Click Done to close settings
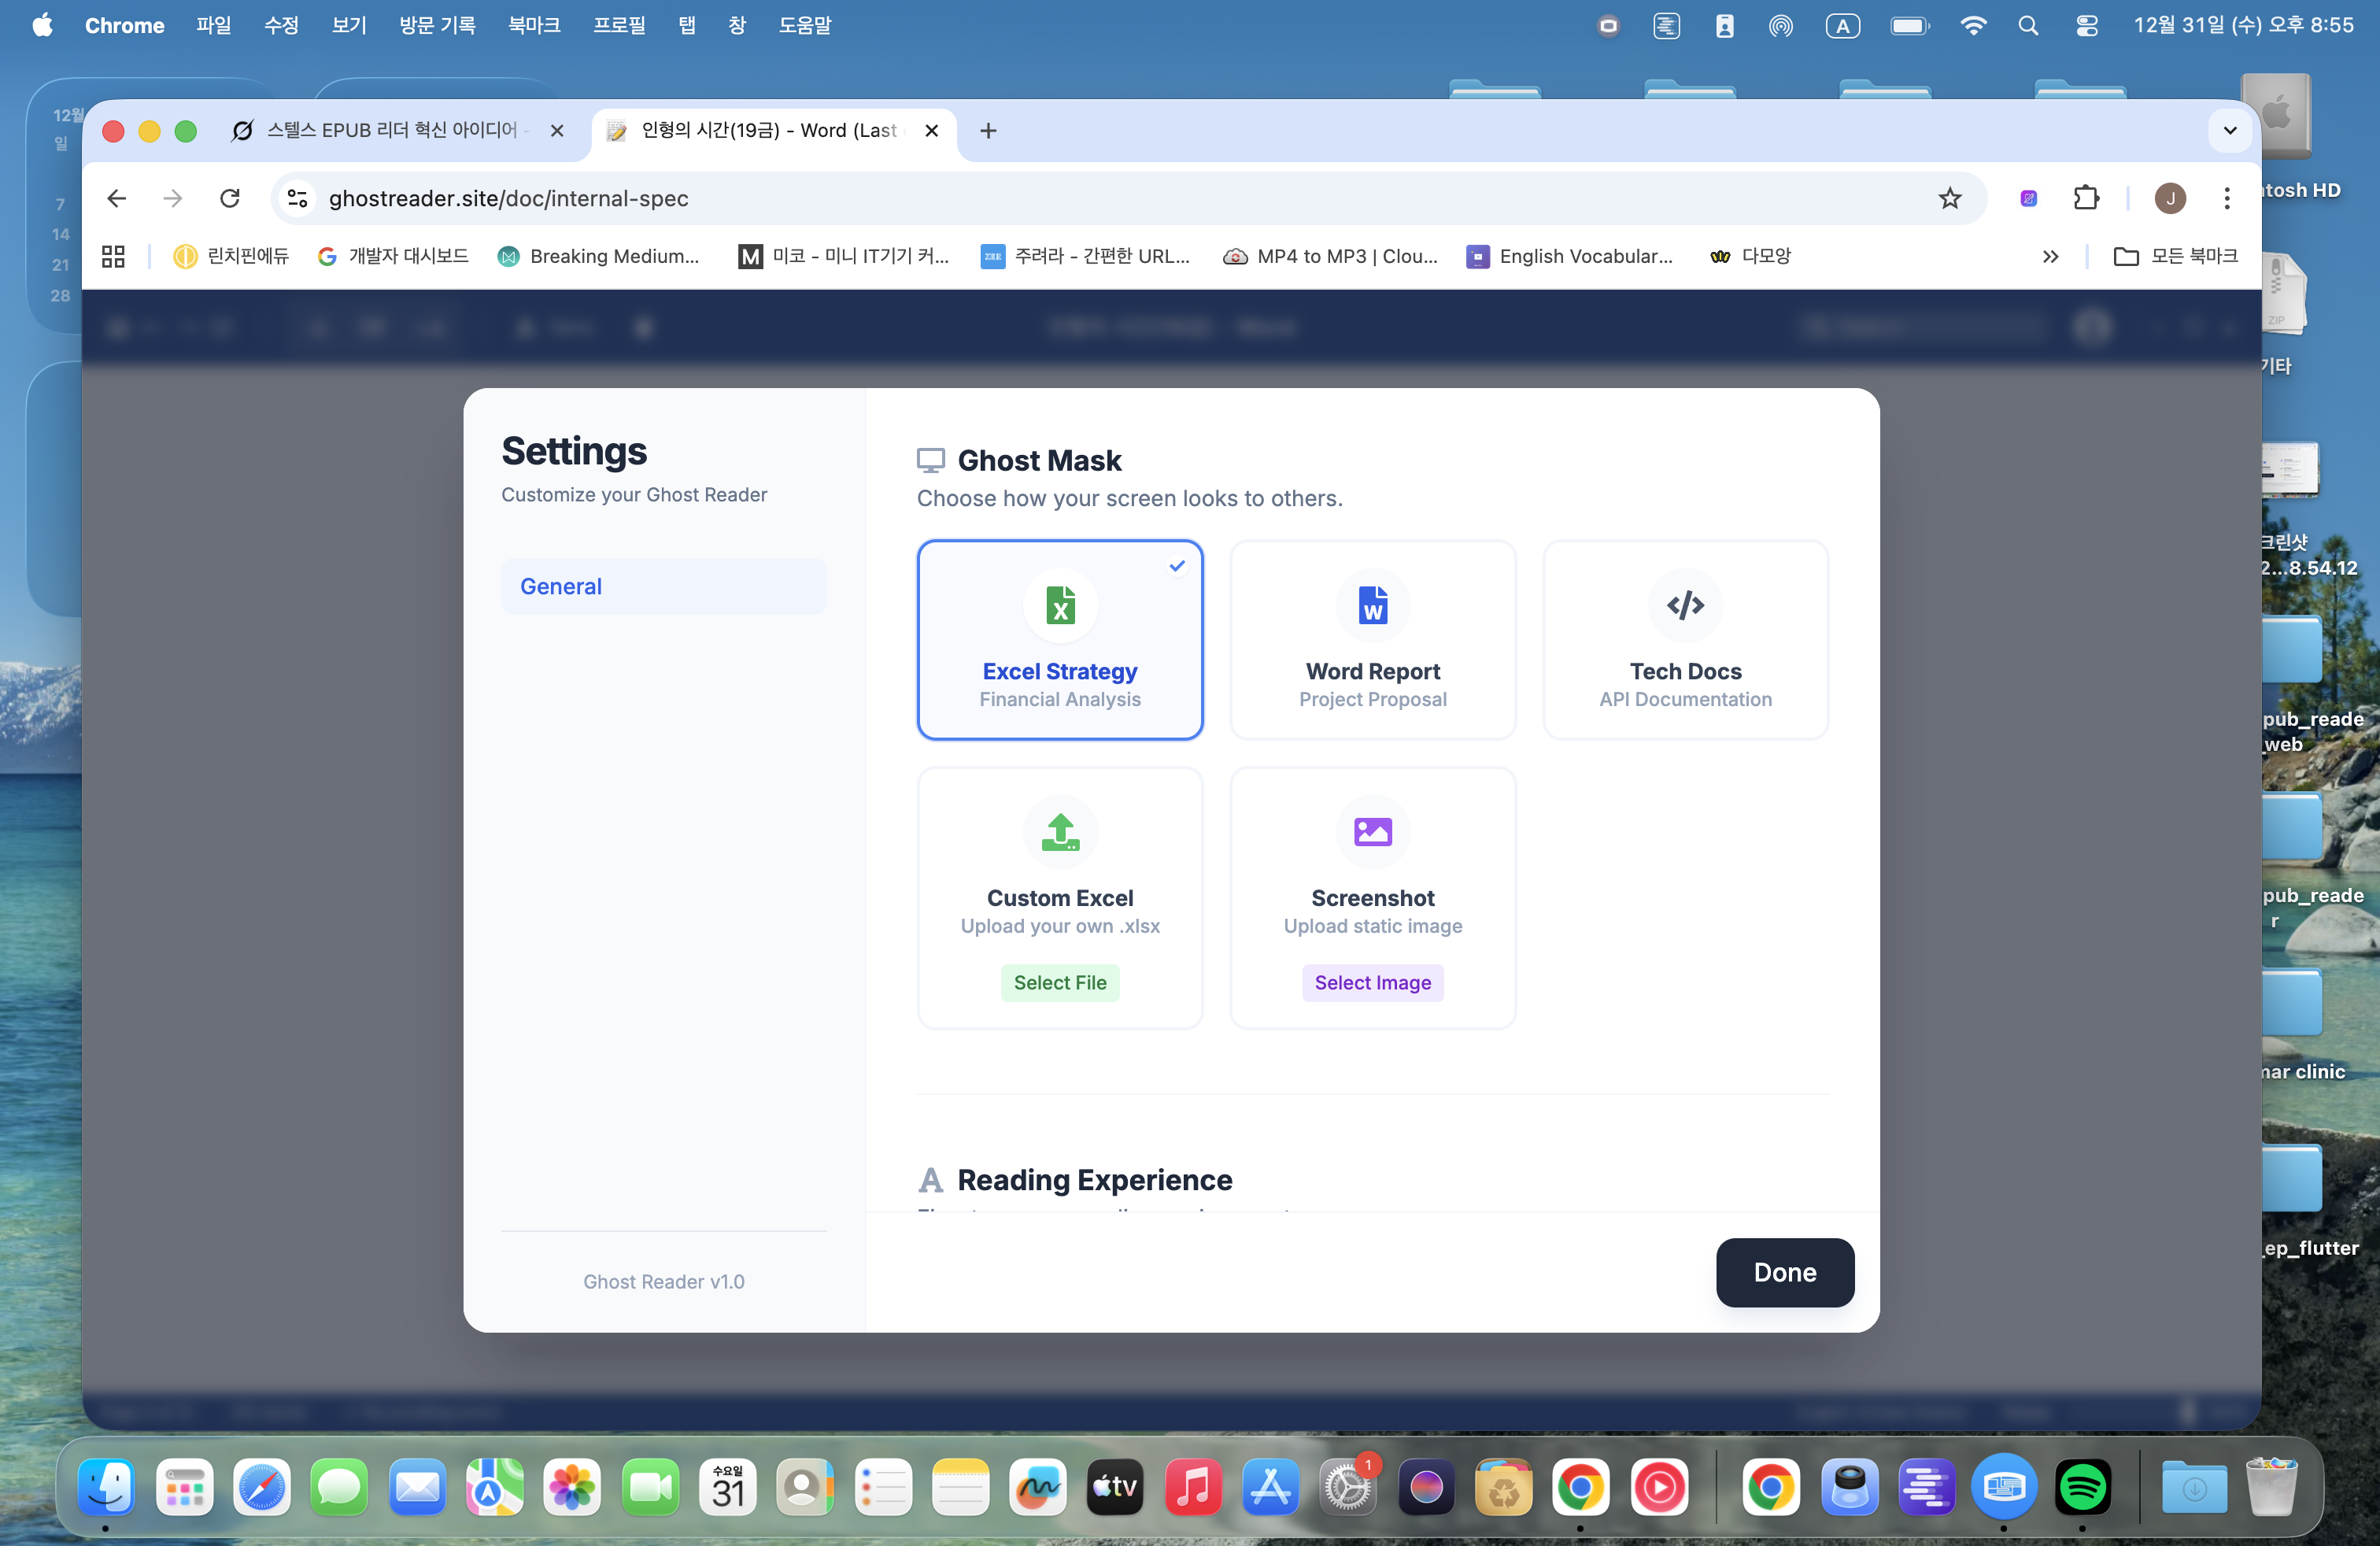The height and width of the screenshot is (1546, 2380). 1784,1272
